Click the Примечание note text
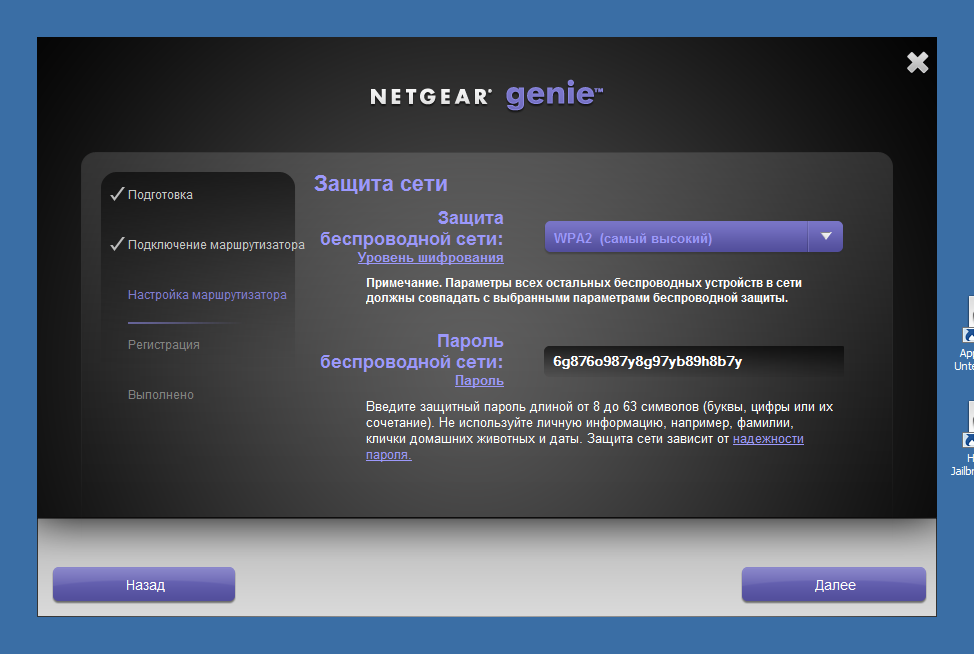The image size is (974, 654). (583, 290)
